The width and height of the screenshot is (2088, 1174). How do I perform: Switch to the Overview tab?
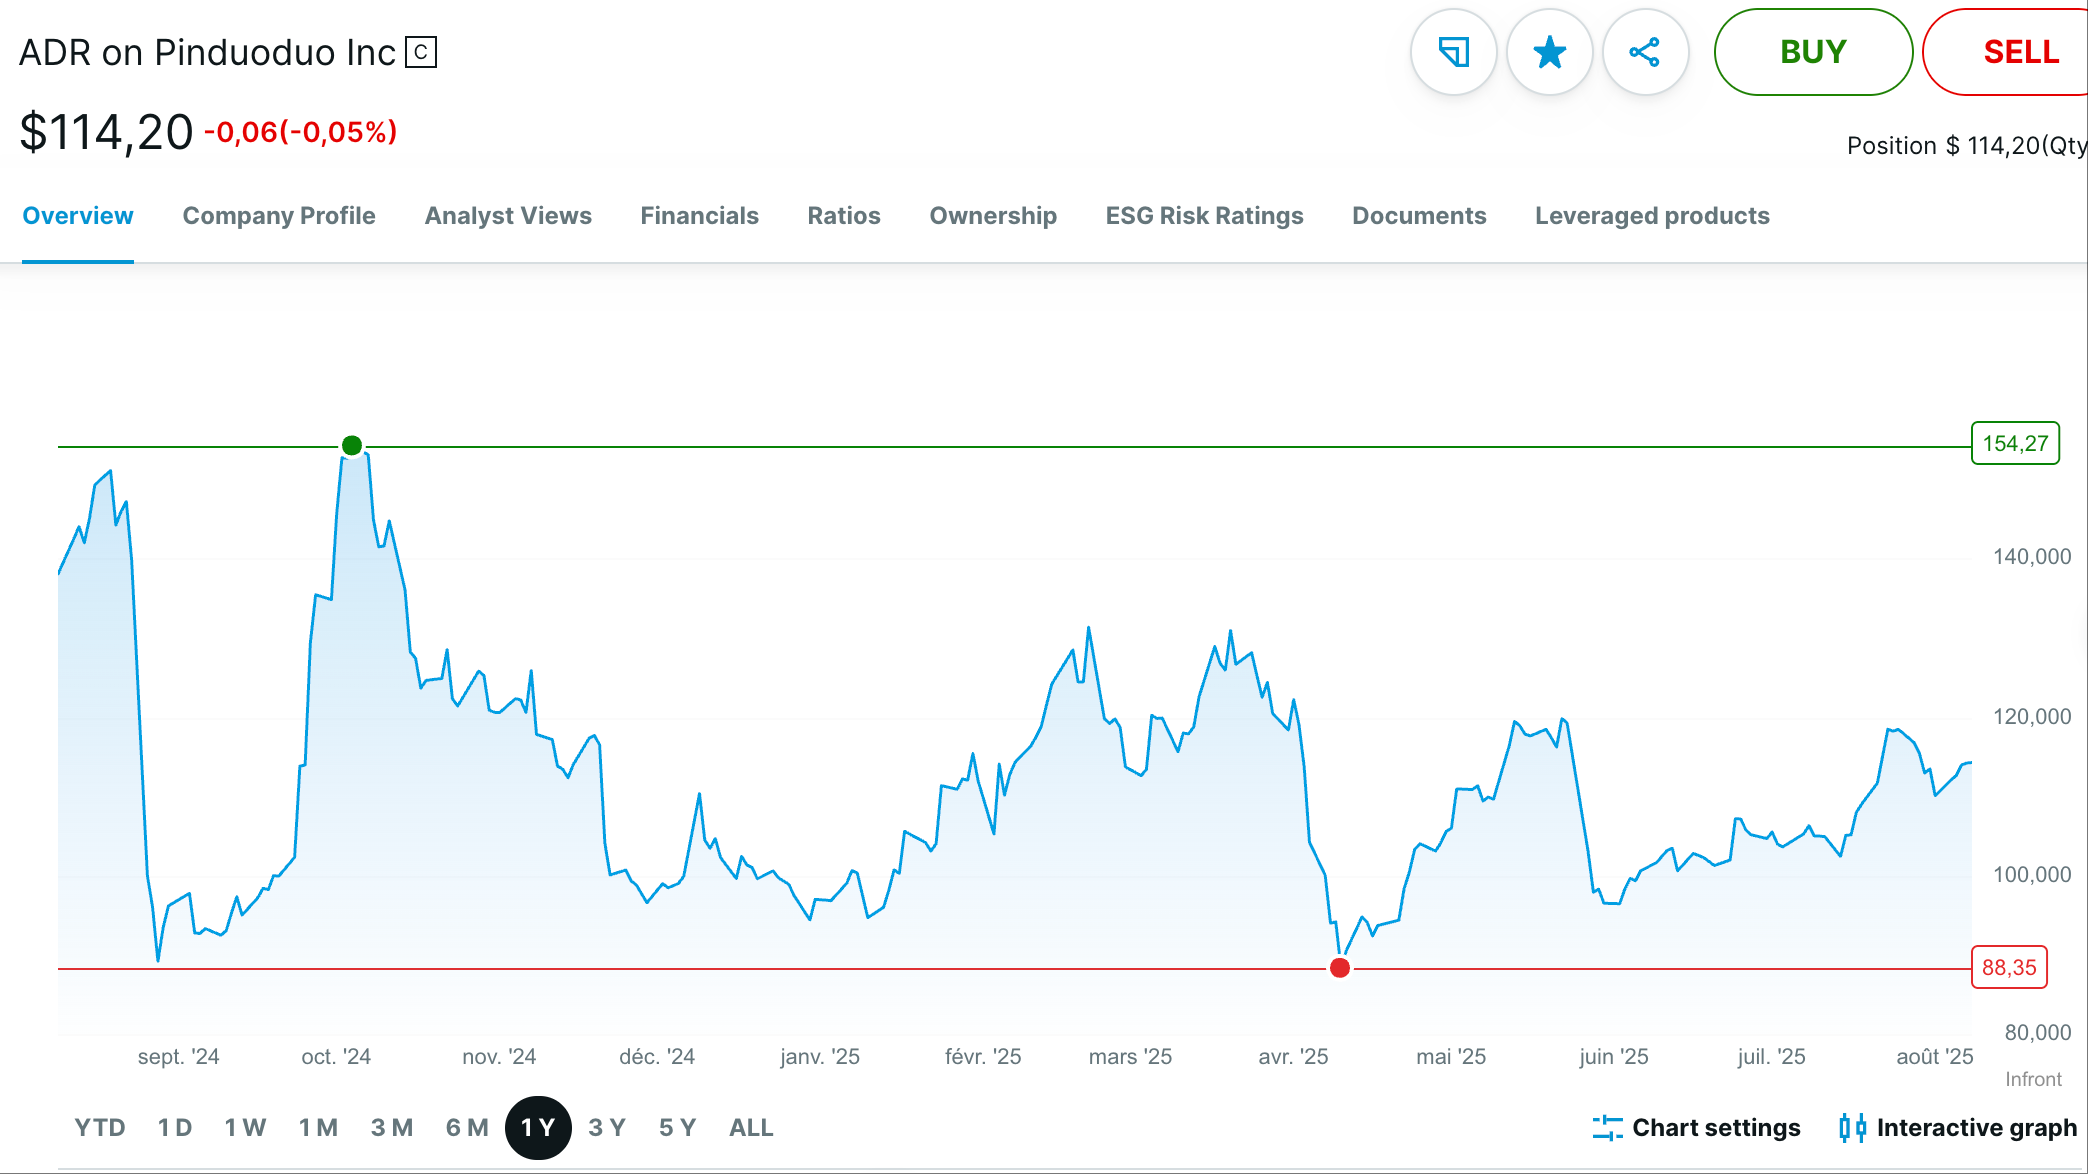click(x=78, y=216)
